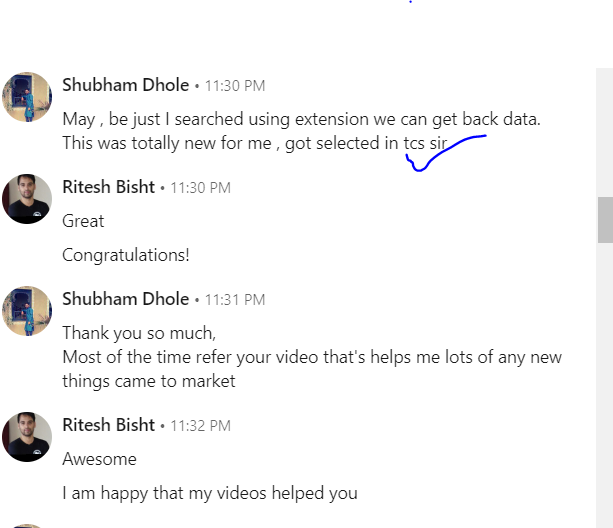Select the "Awesome" message
Image resolution: width=613 pixels, height=528 pixels.
coord(99,459)
